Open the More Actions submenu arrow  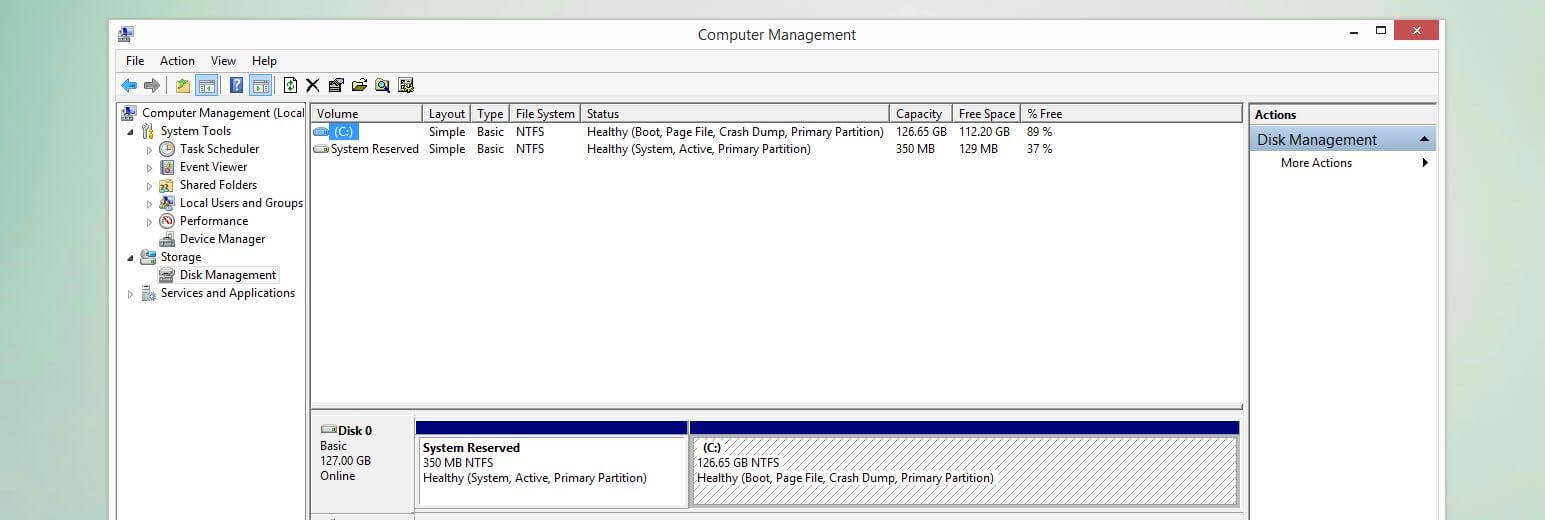pyautogui.click(x=1425, y=163)
